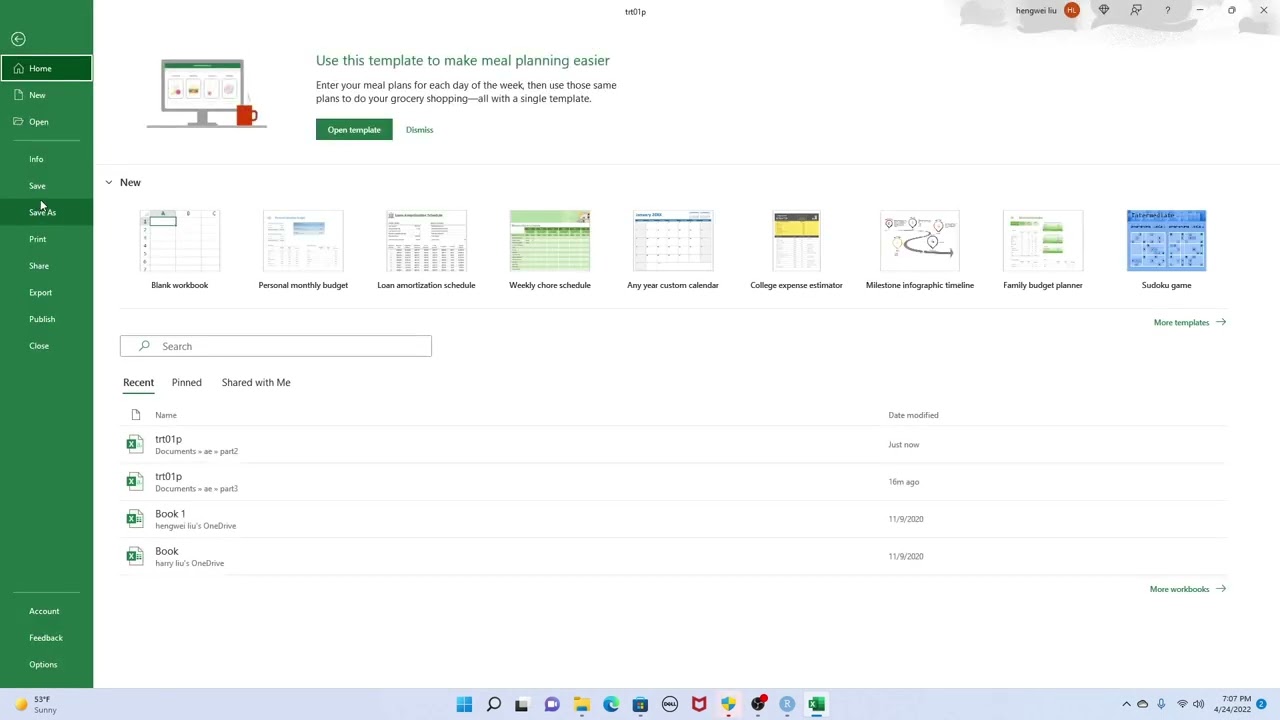
Task: Choose Save As in the sidebar
Action: coord(42,212)
